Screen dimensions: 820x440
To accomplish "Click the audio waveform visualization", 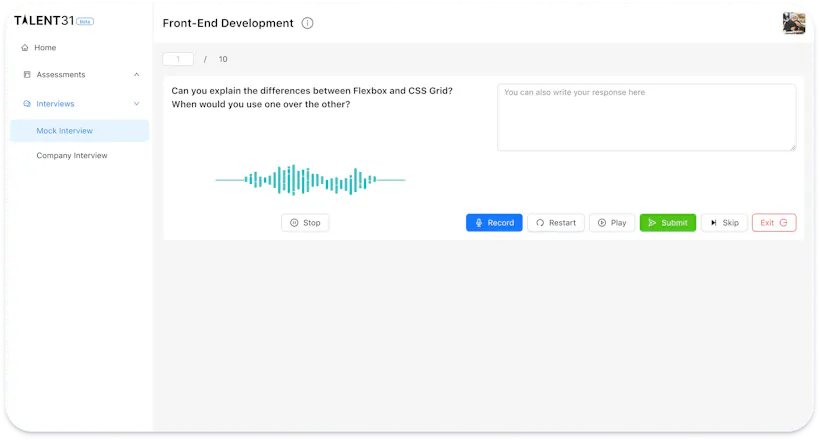I will (x=310, y=180).
